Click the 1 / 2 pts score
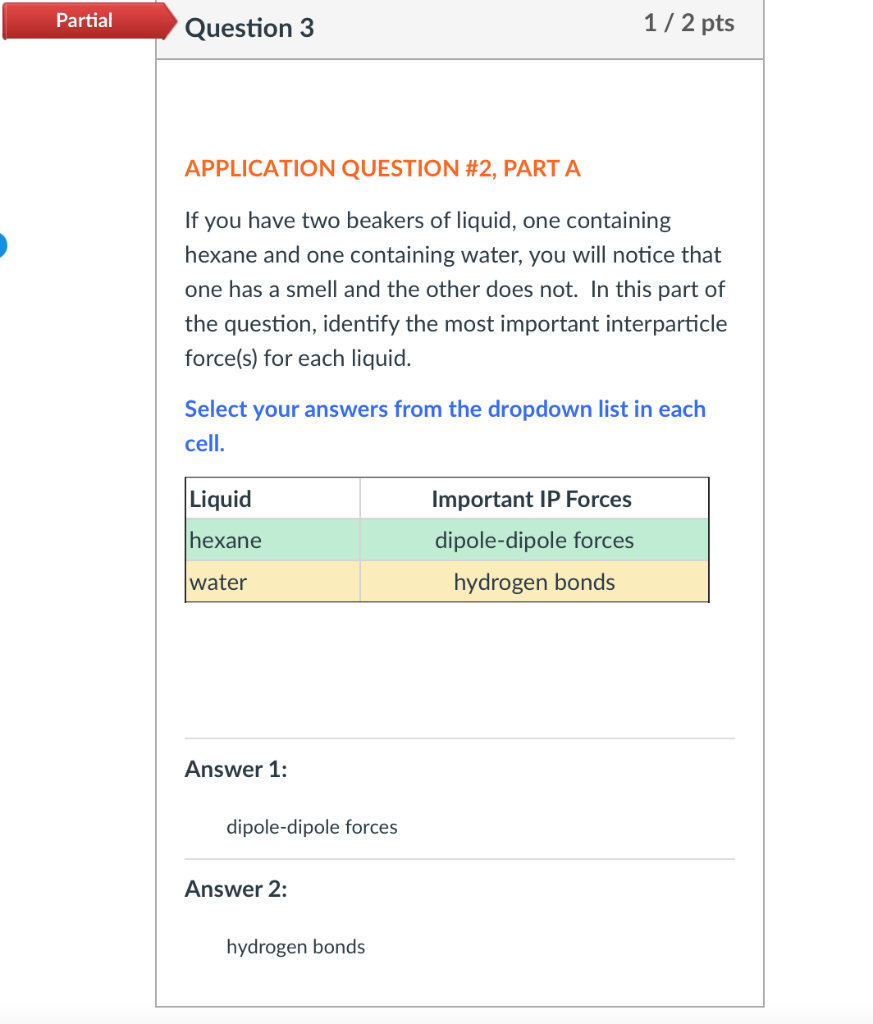The image size is (873, 1024). 689,23
